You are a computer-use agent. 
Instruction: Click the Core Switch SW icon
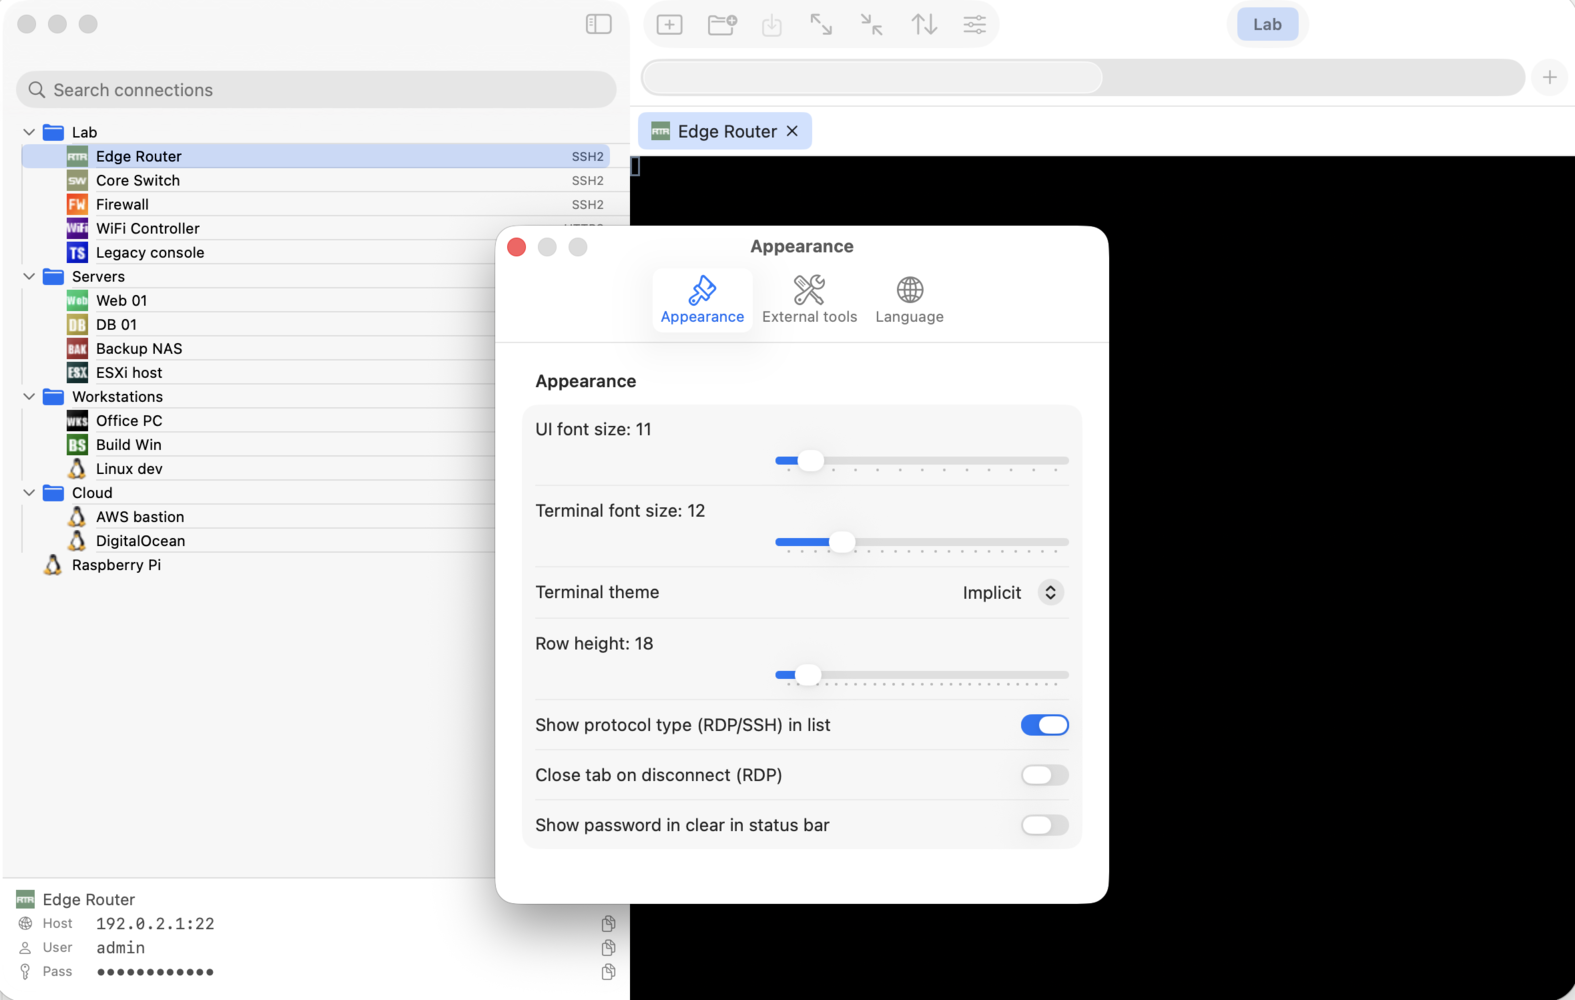(x=77, y=180)
